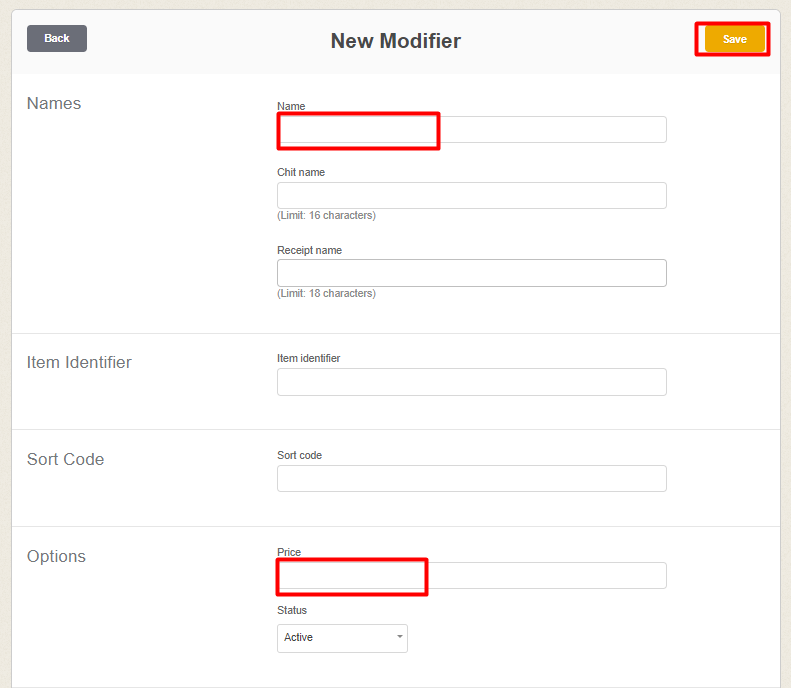
Task: Open the Status dropdown showing Active
Action: (342, 638)
